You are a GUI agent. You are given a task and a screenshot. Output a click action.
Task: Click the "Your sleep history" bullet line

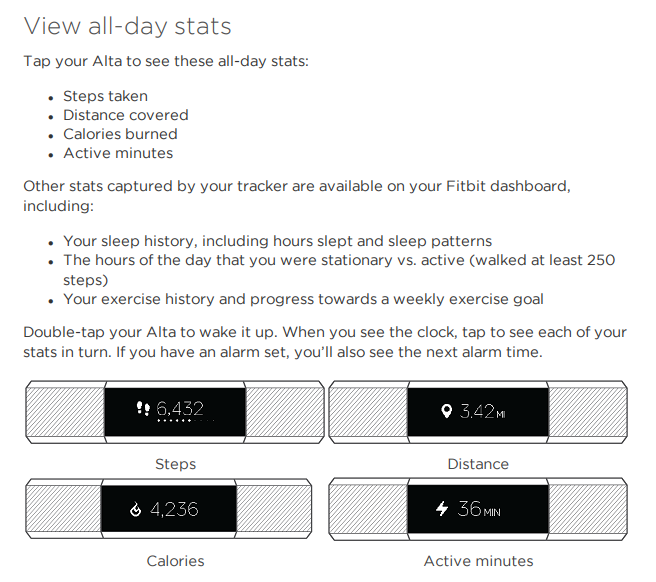(x=277, y=241)
